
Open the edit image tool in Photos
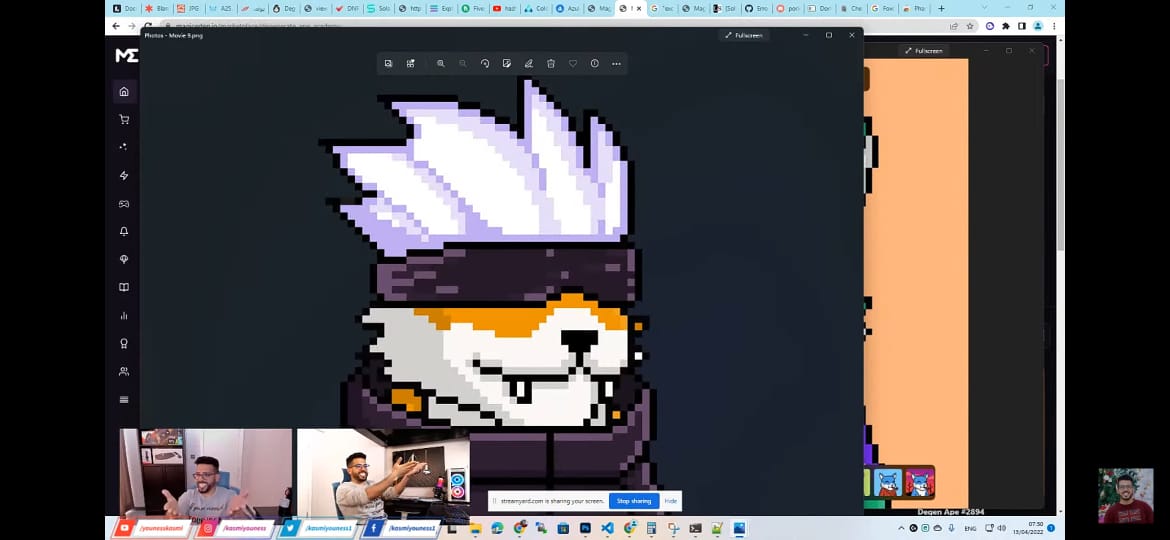(507, 63)
